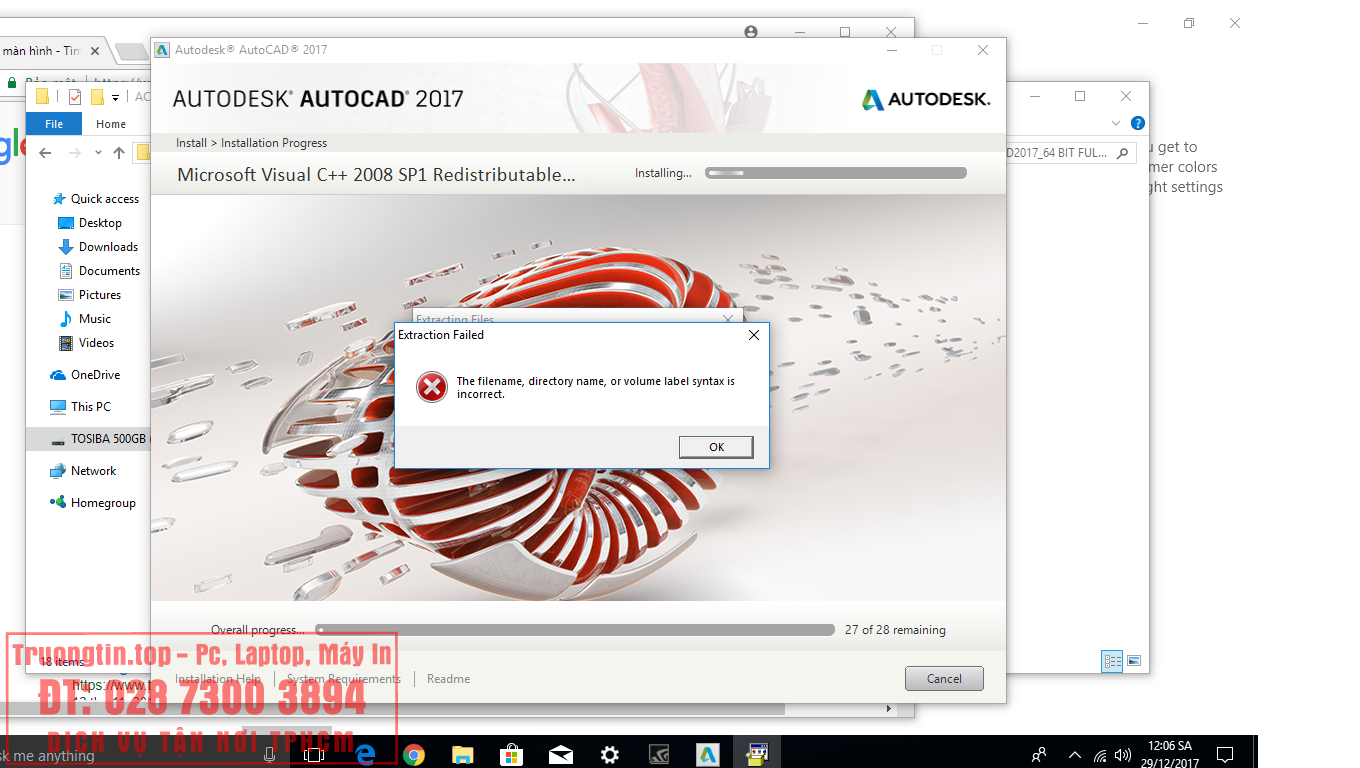Viewport: 1360px width, 768px height.
Task: Open the self-extractor taskbar icon
Action: (757, 754)
